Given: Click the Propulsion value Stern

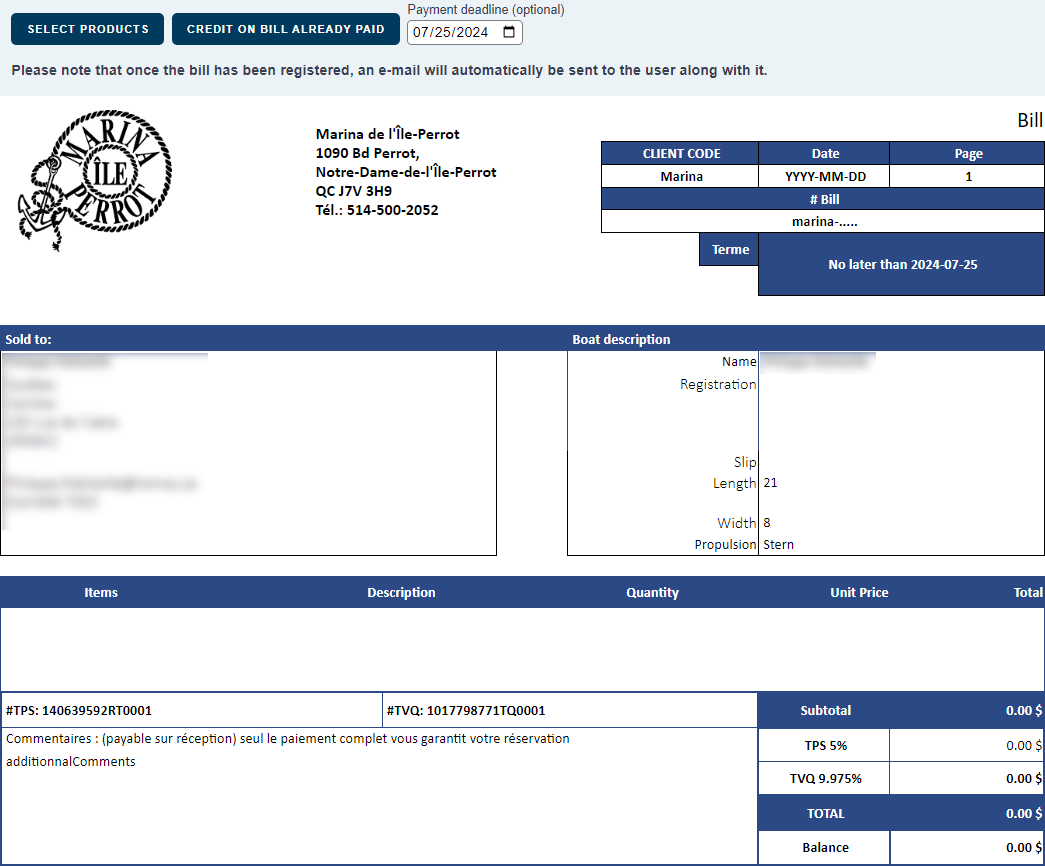Looking at the screenshot, I should pyautogui.click(x=778, y=545).
